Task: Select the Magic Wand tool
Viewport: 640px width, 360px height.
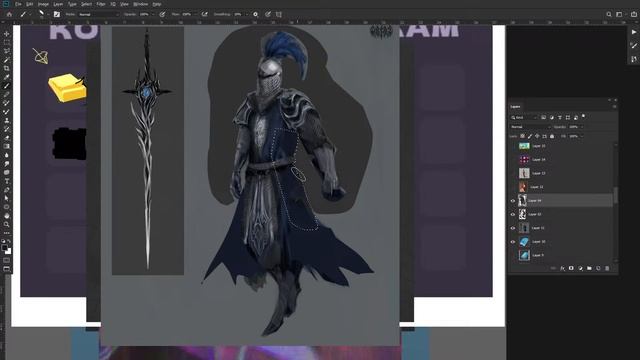Action: pyautogui.click(x=7, y=60)
